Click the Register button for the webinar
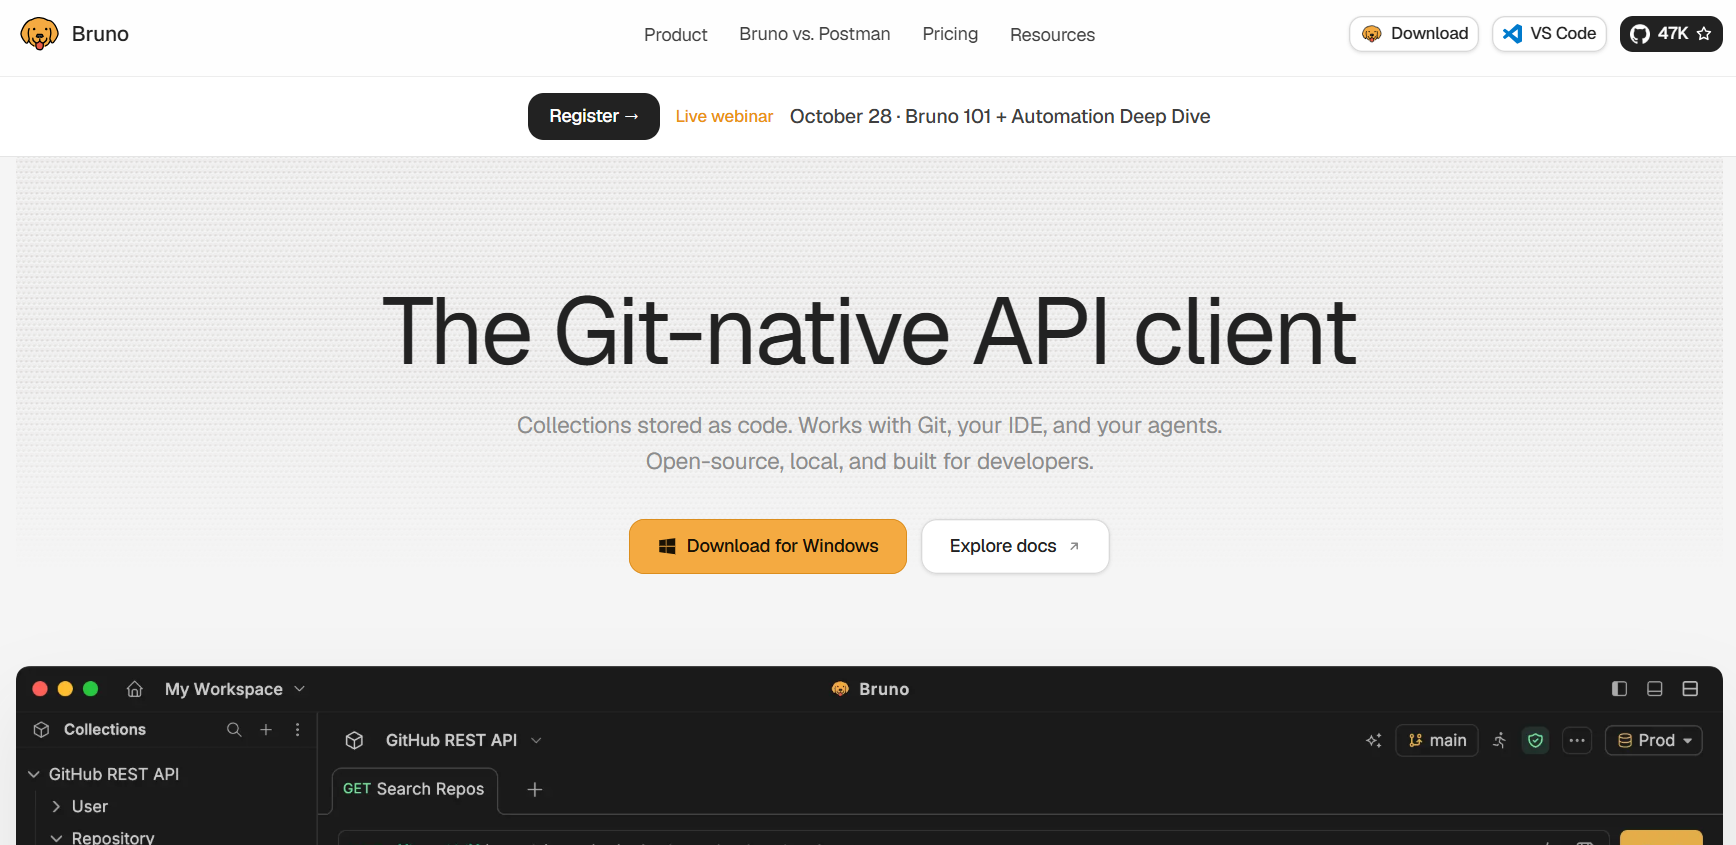1736x845 pixels. [x=594, y=116]
